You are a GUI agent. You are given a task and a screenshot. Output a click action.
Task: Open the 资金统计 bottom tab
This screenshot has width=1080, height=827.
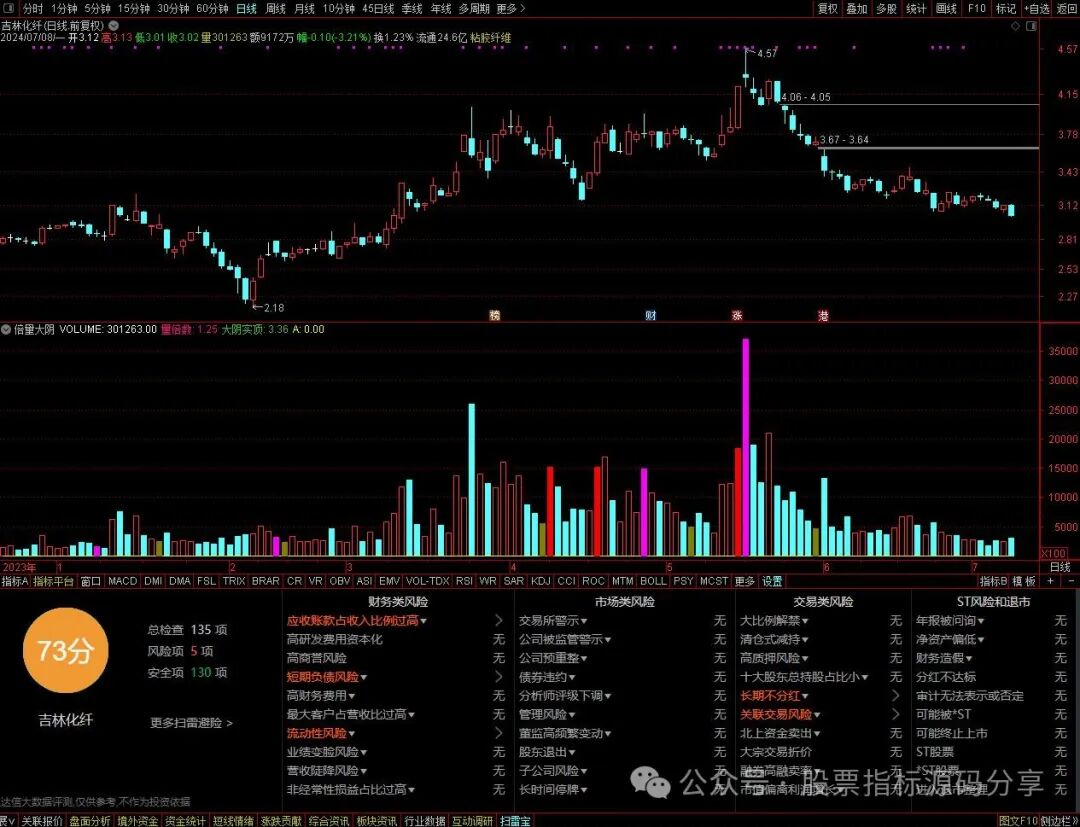[x=185, y=821]
